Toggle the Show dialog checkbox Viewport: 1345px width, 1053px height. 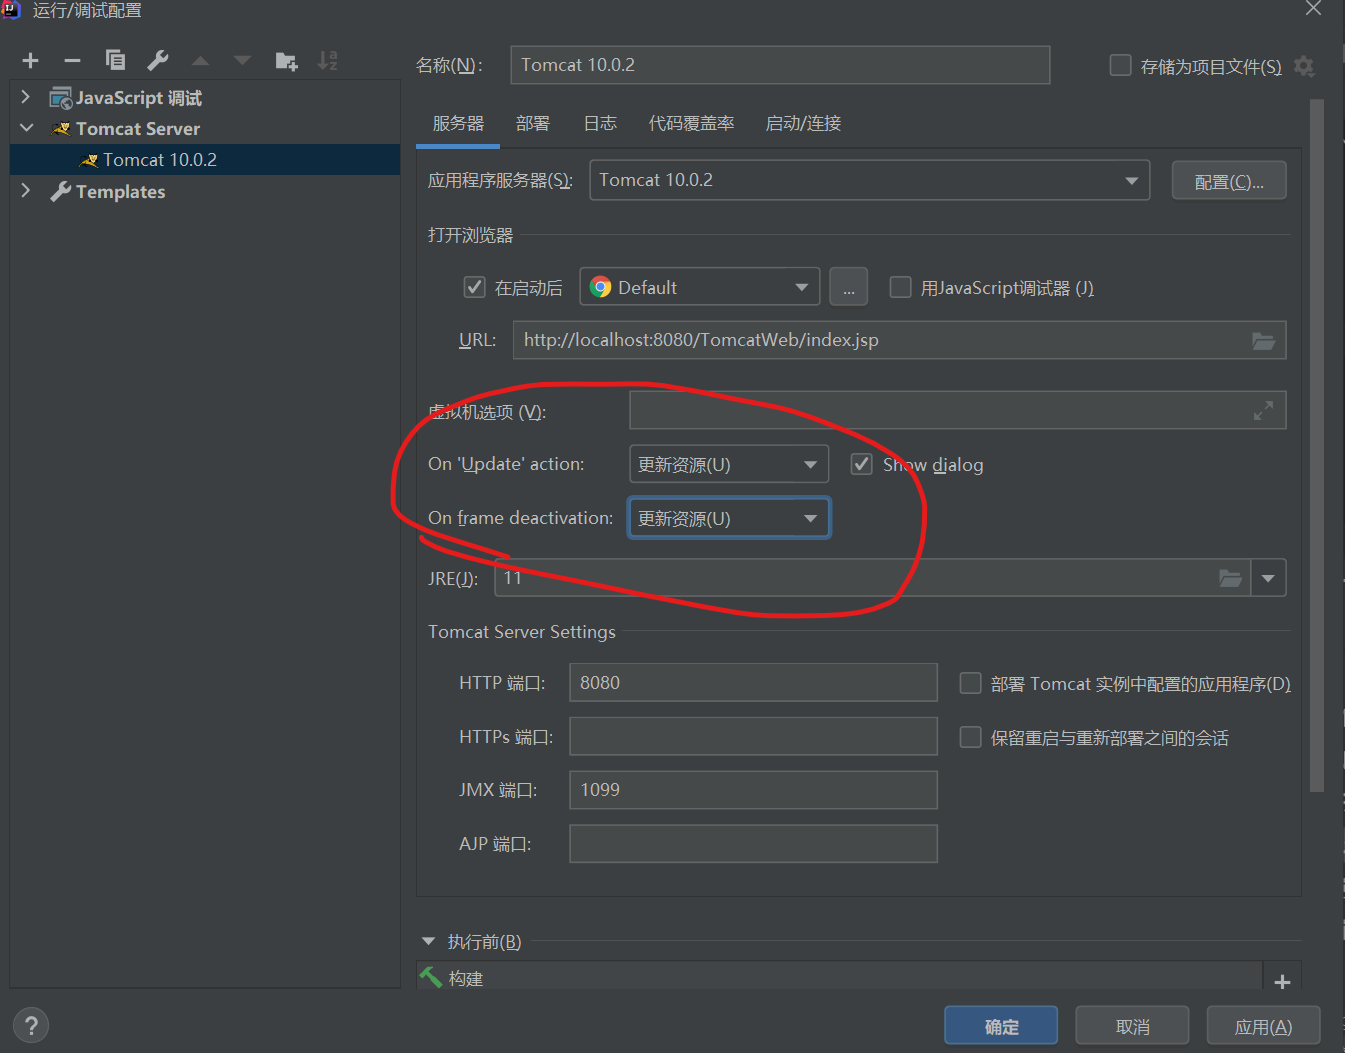pyautogui.click(x=861, y=464)
